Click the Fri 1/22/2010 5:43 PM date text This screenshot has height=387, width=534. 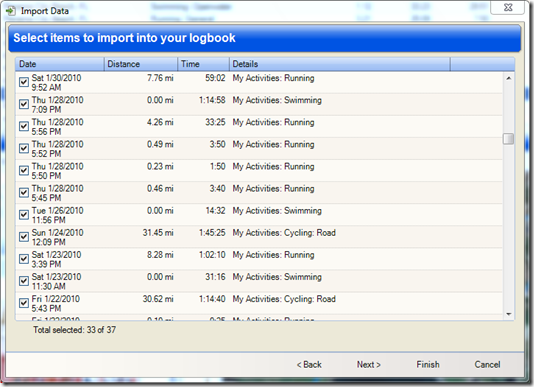[x=56, y=304]
